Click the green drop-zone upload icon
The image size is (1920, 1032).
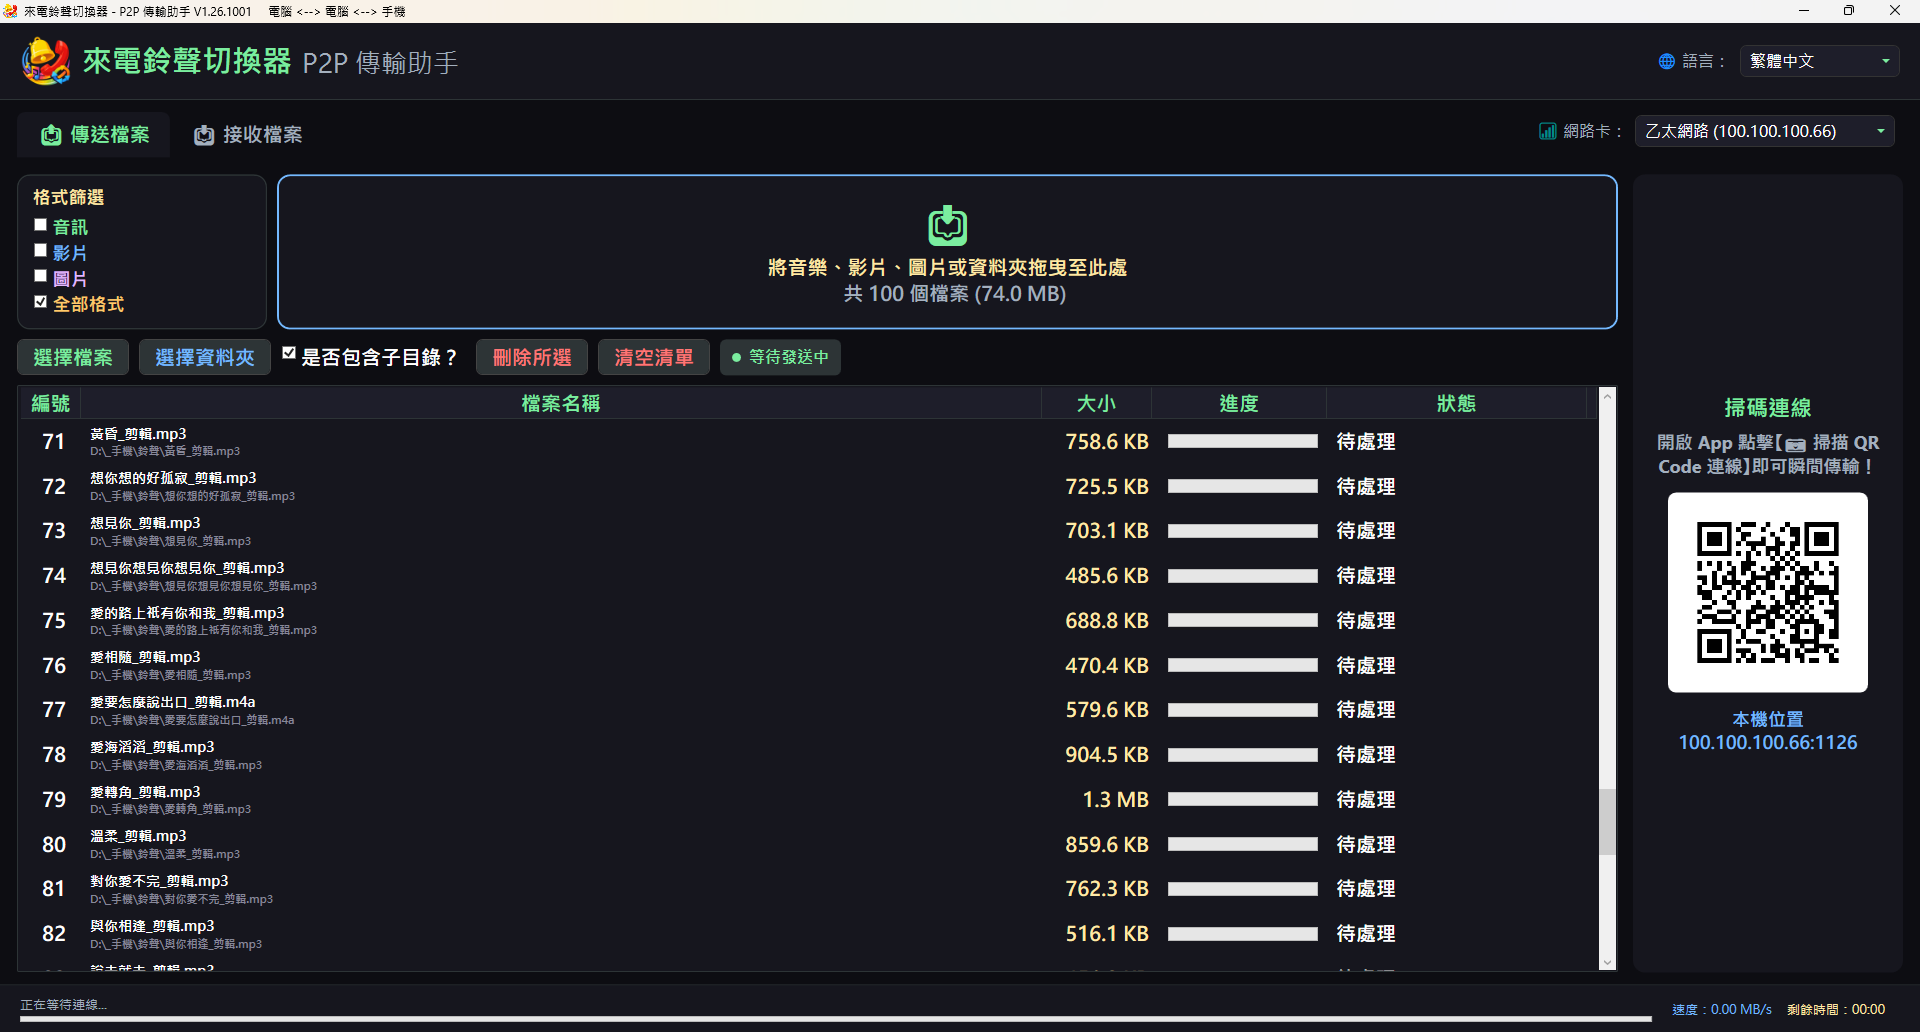point(947,226)
